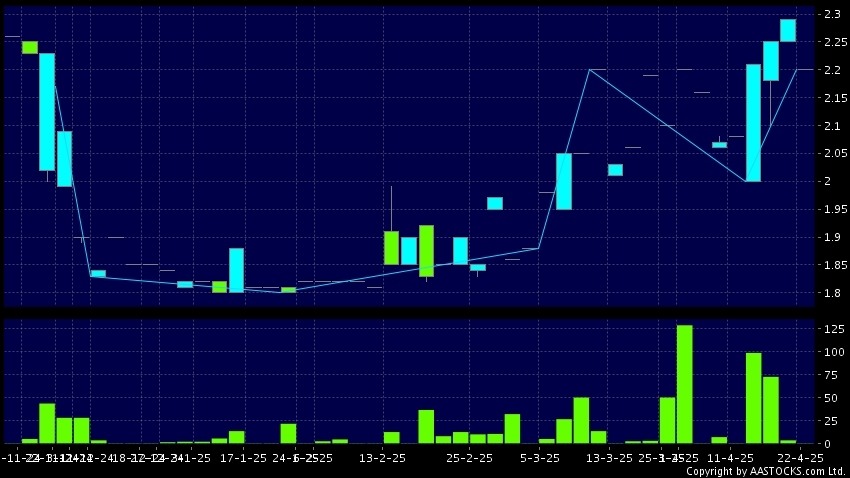Select the 1.85 price axis label

point(835,265)
